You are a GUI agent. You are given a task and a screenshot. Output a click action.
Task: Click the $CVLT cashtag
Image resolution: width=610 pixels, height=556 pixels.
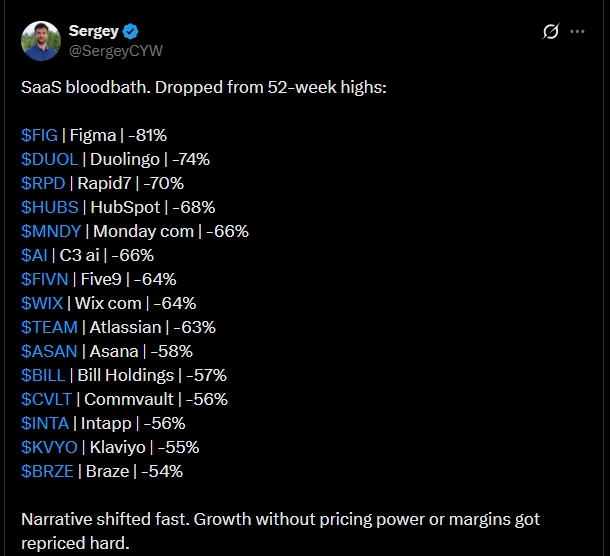46,399
